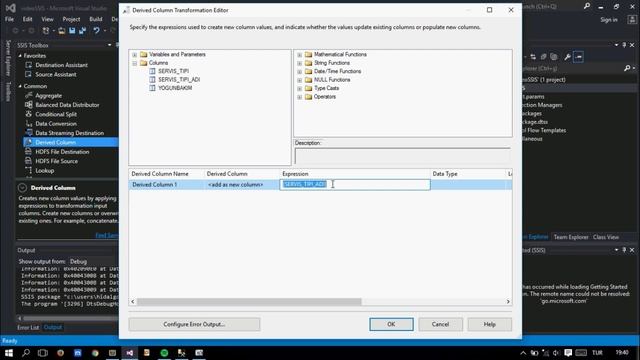Expand the NULL Functions node
Image resolution: width=640 pixels, height=360 pixels.
pos(300,80)
